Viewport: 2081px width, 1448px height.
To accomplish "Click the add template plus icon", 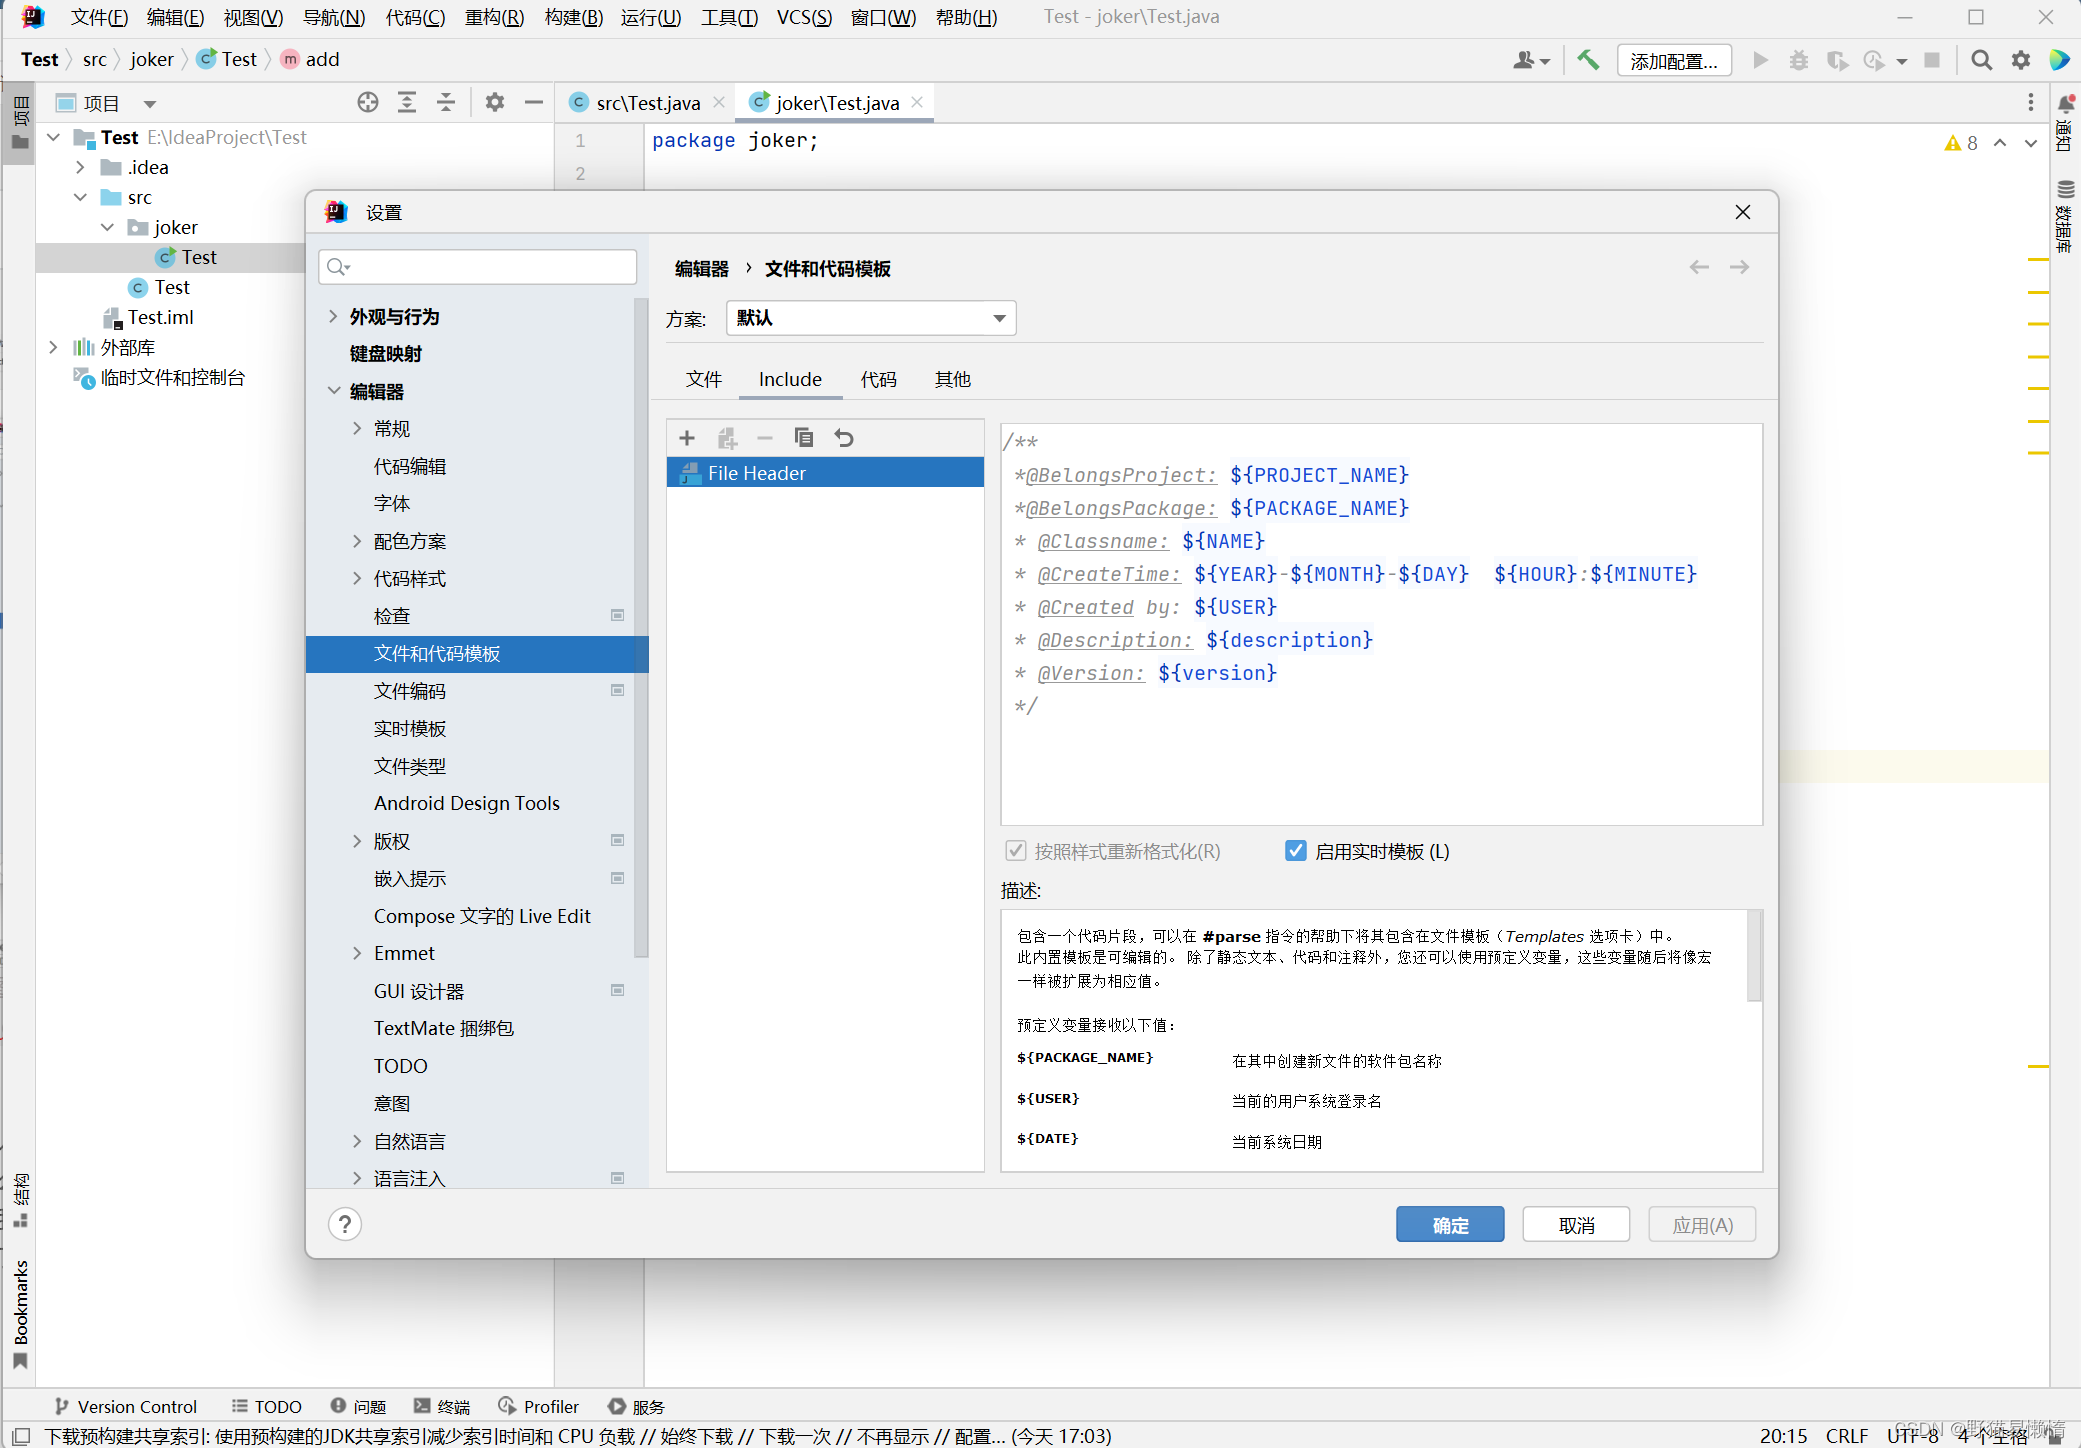I will [687, 438].
